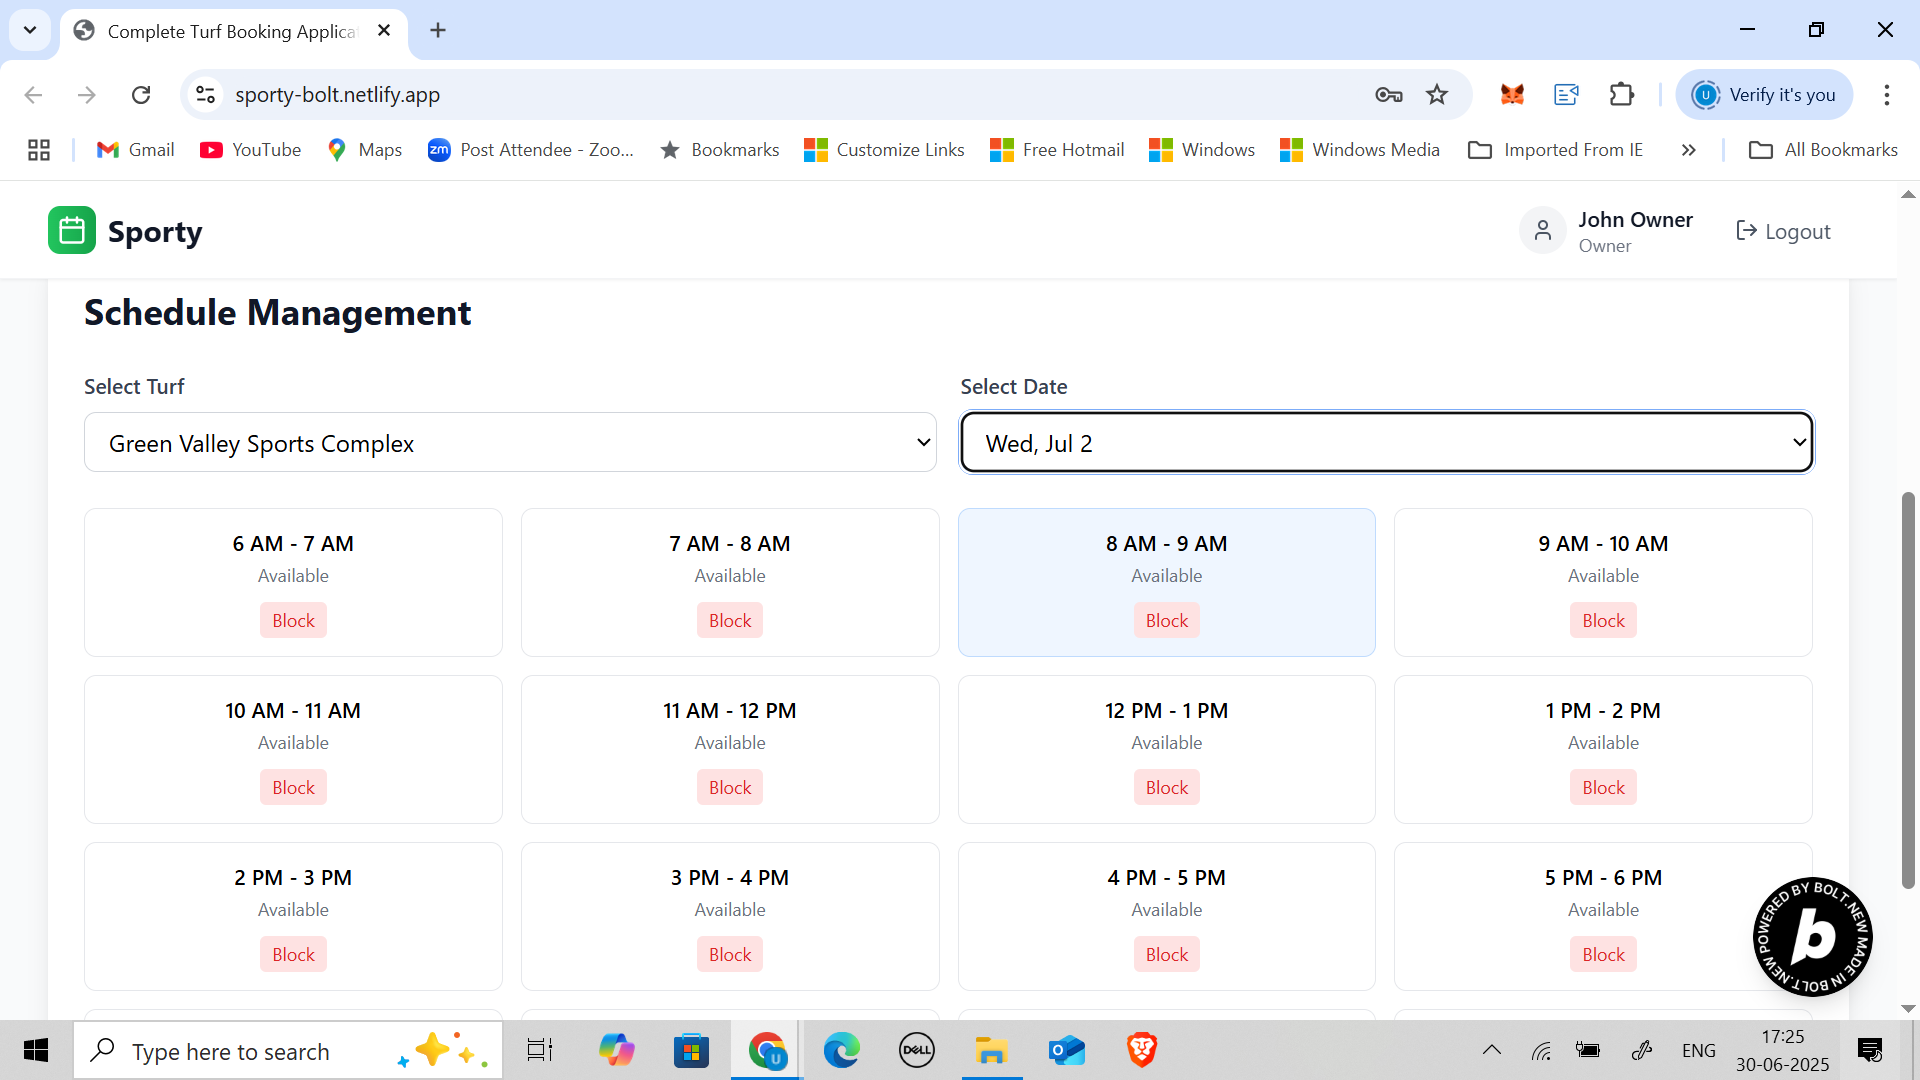Open the Select Turf dropdown
Image resolution: width=1920 pixels, height=1080 pixels.
(510, 443)
